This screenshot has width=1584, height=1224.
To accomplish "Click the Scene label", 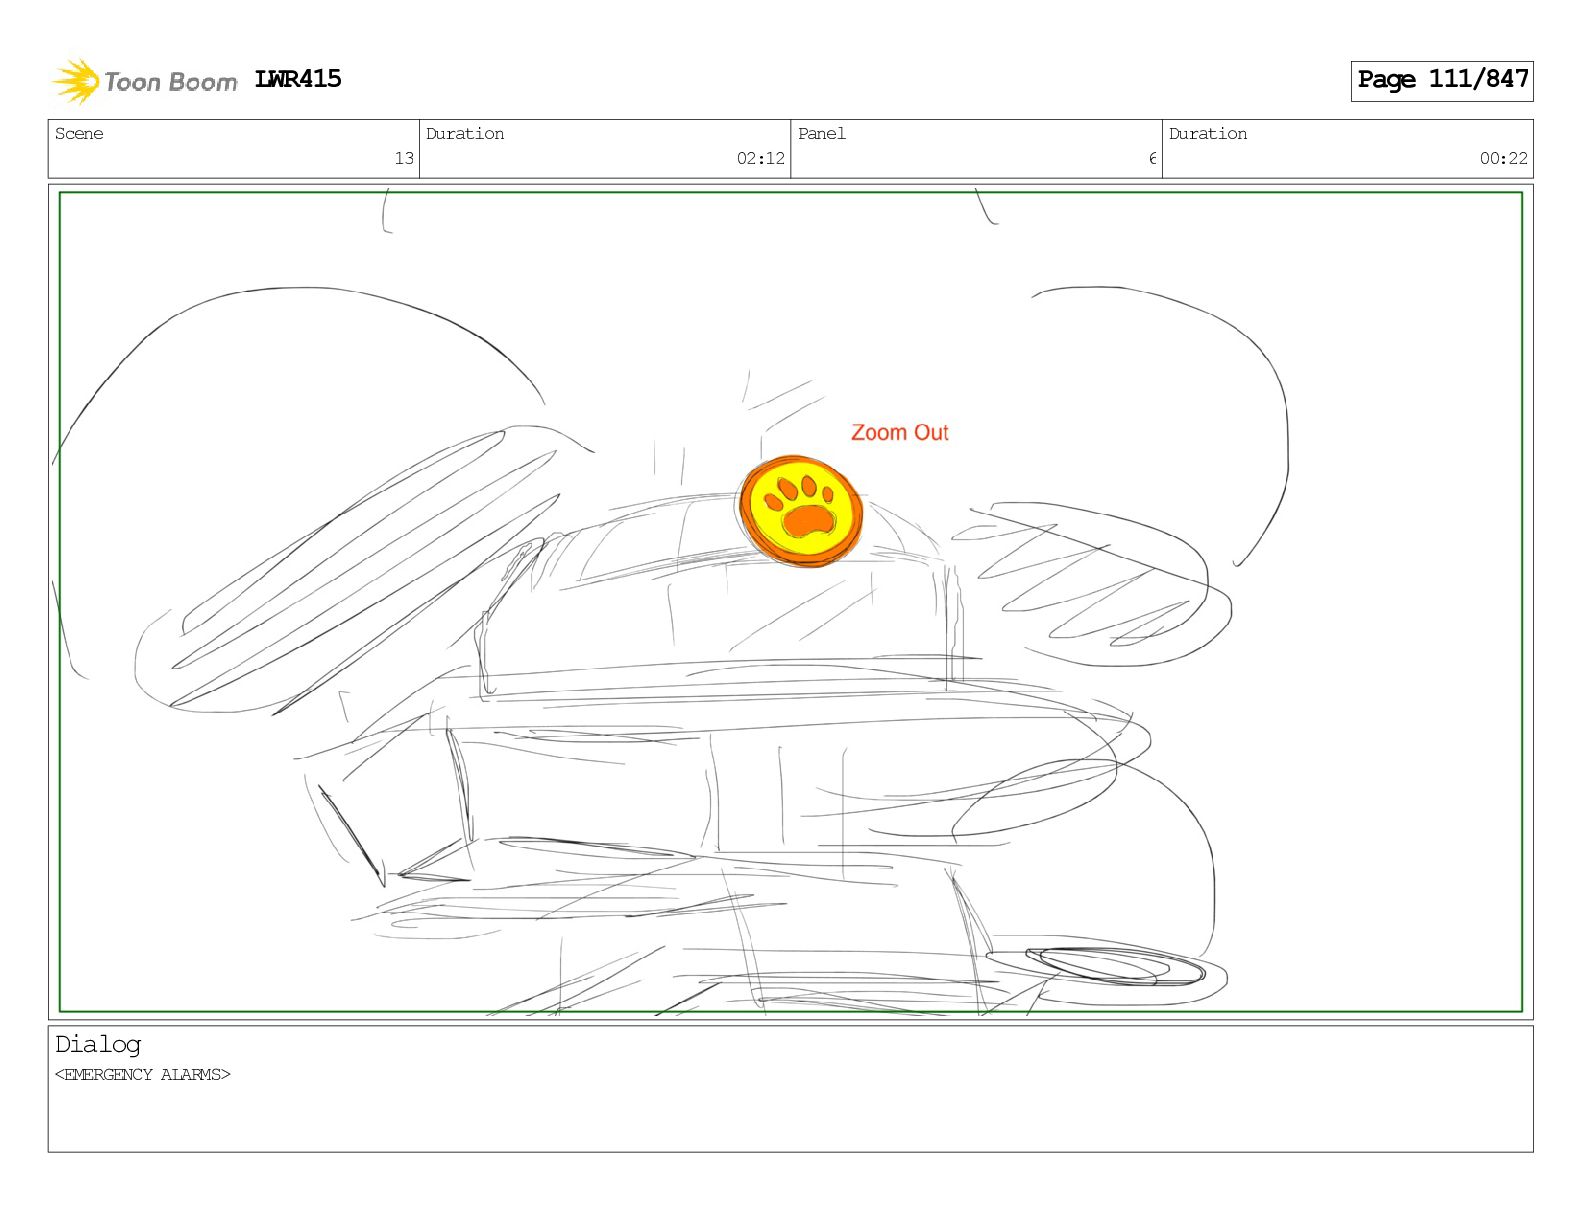I will [x=79, y=134].
